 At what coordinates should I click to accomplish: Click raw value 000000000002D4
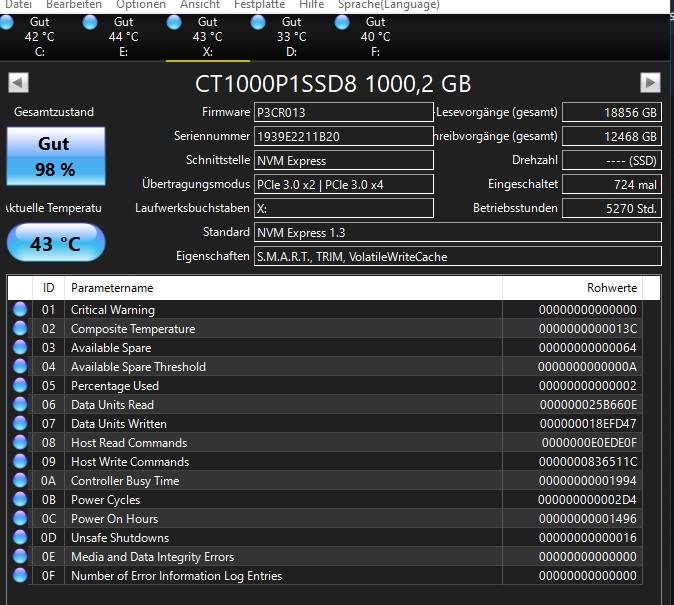[x=587, y=500]
